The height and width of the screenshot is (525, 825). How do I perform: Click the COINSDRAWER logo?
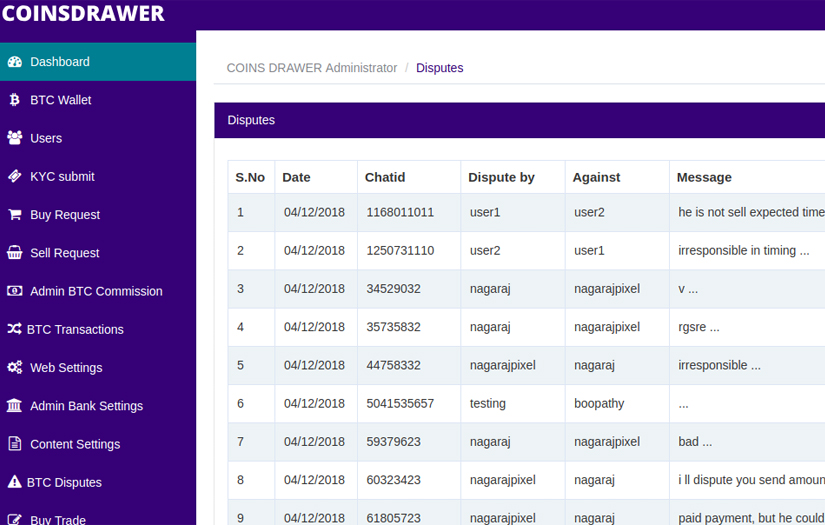(x=83, y=13)
